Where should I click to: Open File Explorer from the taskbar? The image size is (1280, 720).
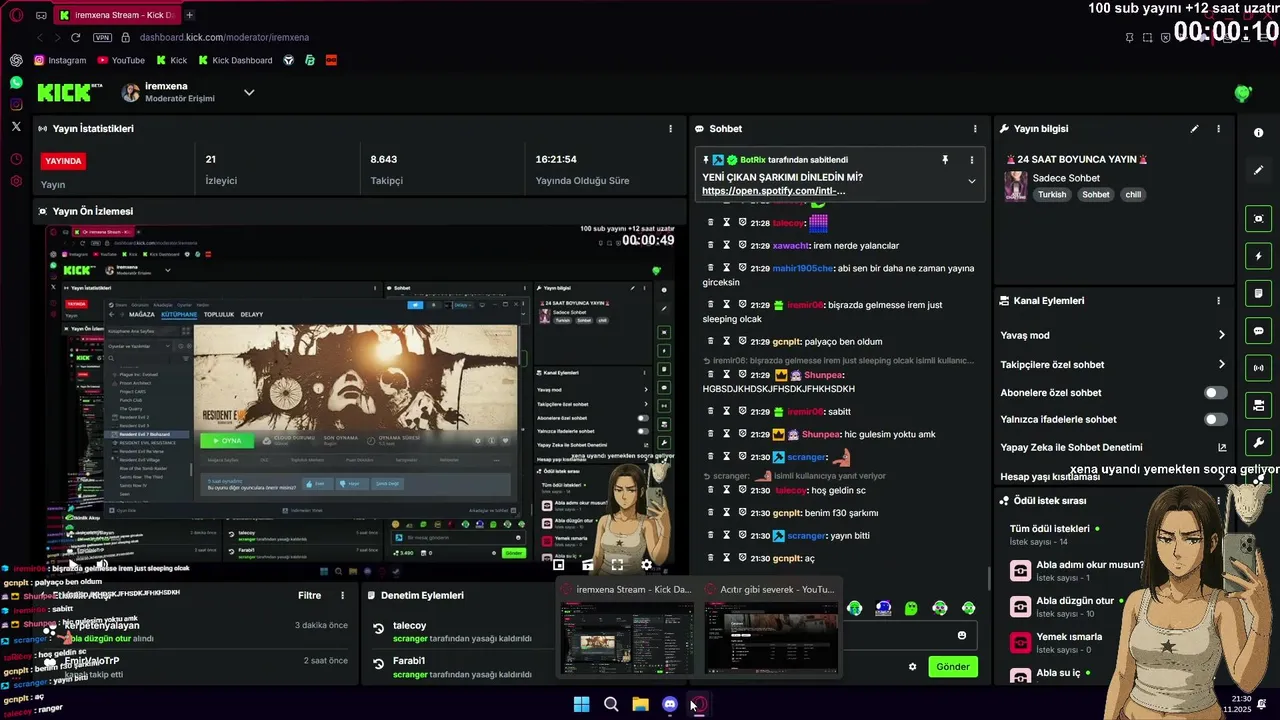[x=640, y=704]
